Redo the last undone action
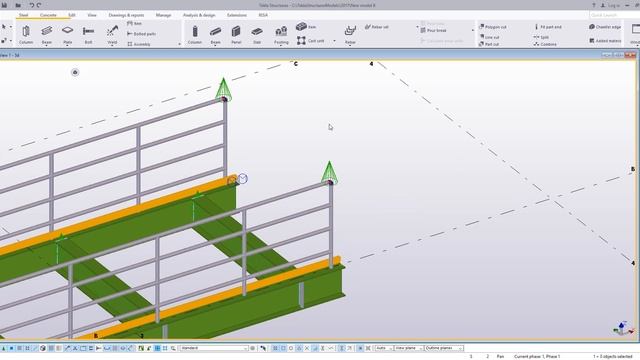Image resolution: width=640 pixels, height=360 pixels. [x=39, y=5]
